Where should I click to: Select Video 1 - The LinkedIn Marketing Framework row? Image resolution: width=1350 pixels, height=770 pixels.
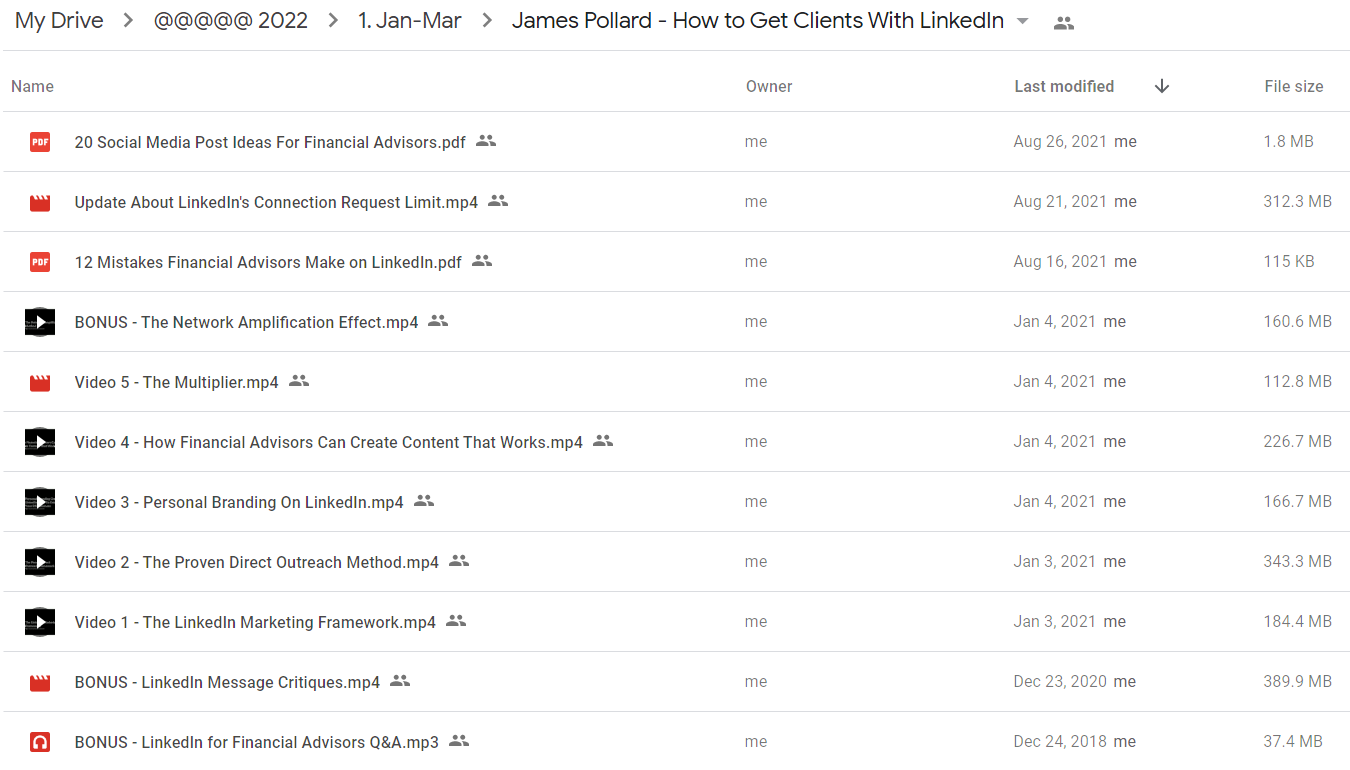coord(676,622)
